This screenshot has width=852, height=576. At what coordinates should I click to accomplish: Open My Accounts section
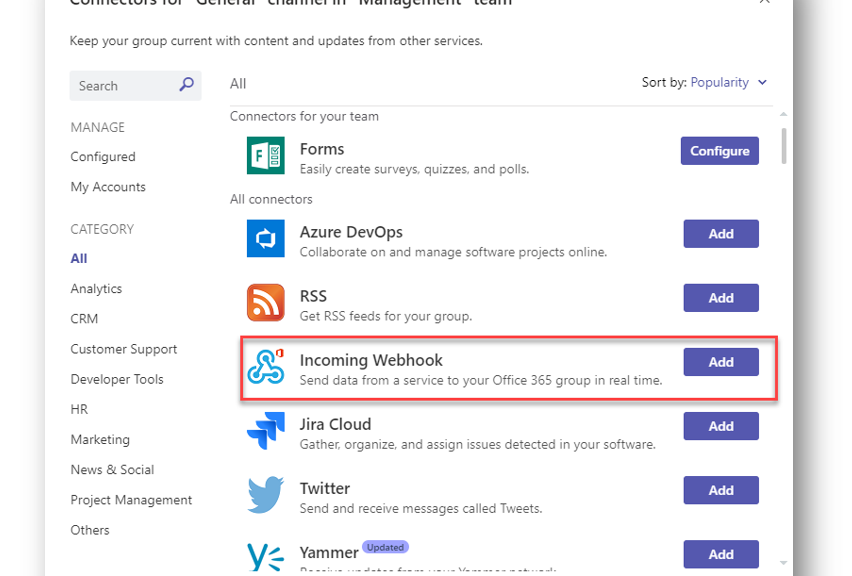(108, 187)
